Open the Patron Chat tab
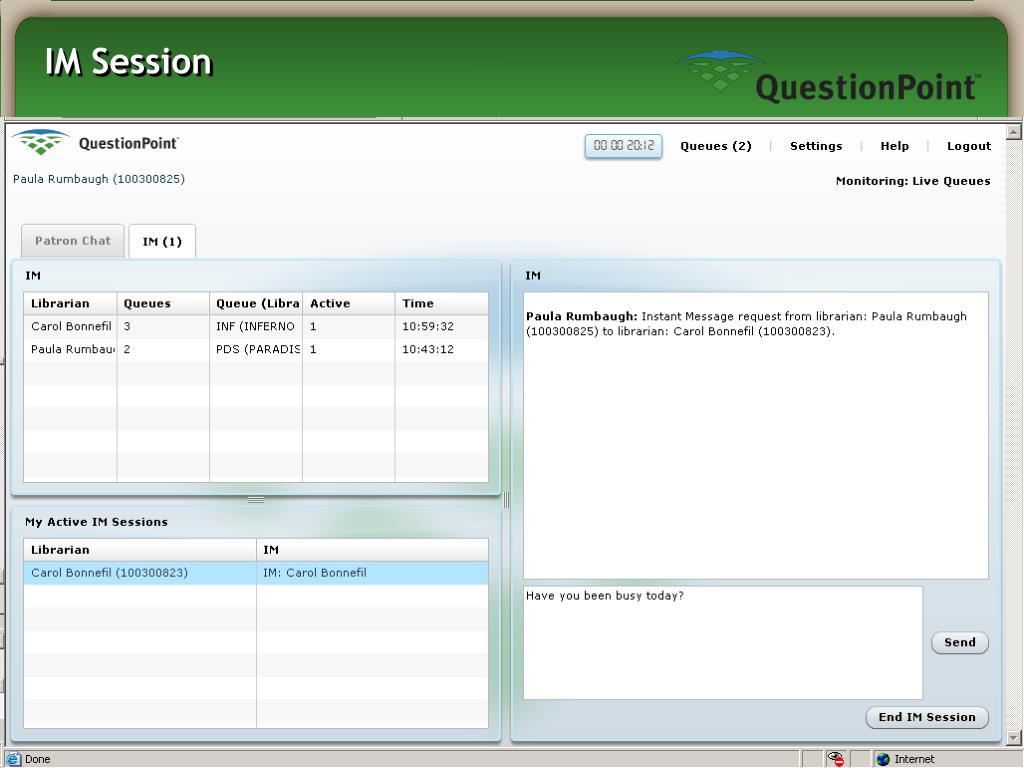Image resolution: width=1024 pixels, height=768 pixels. (x=72, y=240)
